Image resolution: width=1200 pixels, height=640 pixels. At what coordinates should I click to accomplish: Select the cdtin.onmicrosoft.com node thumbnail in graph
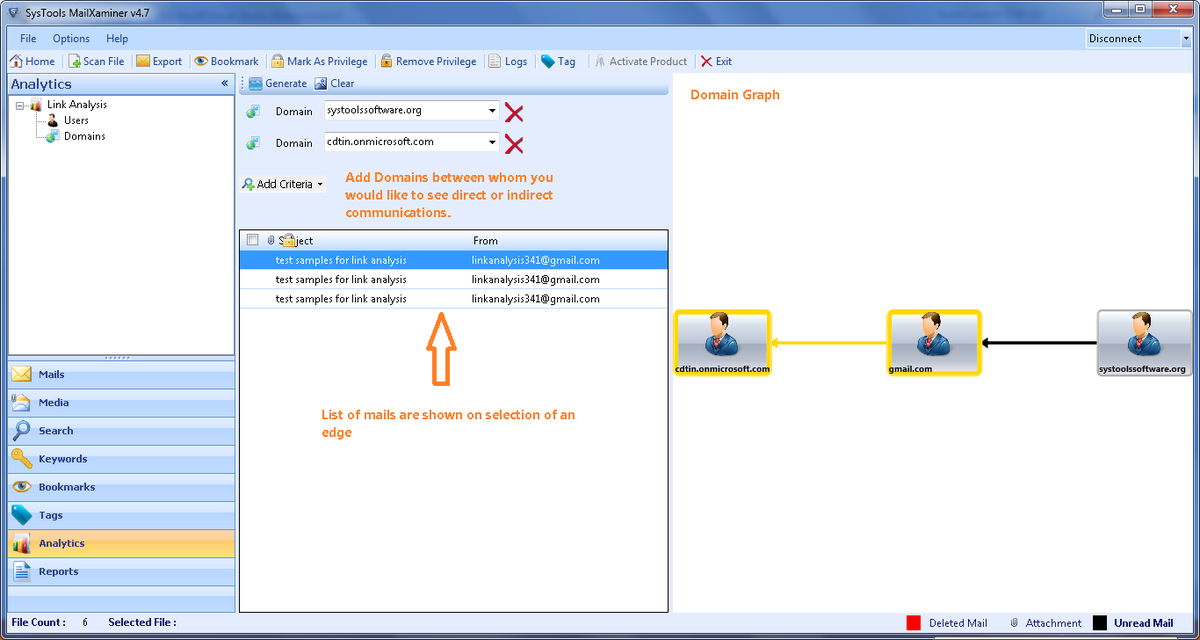point(722,340)
